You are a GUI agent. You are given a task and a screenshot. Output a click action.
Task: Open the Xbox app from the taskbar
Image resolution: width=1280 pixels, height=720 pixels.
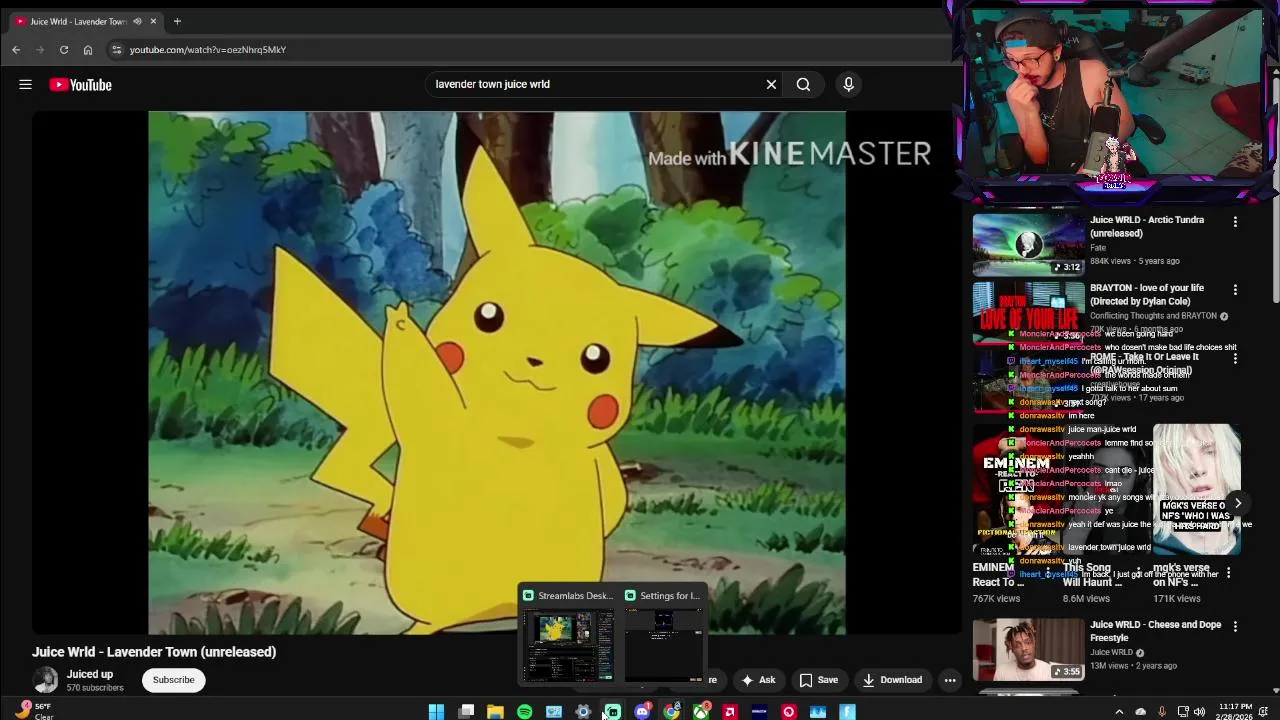tap(701, 712)
